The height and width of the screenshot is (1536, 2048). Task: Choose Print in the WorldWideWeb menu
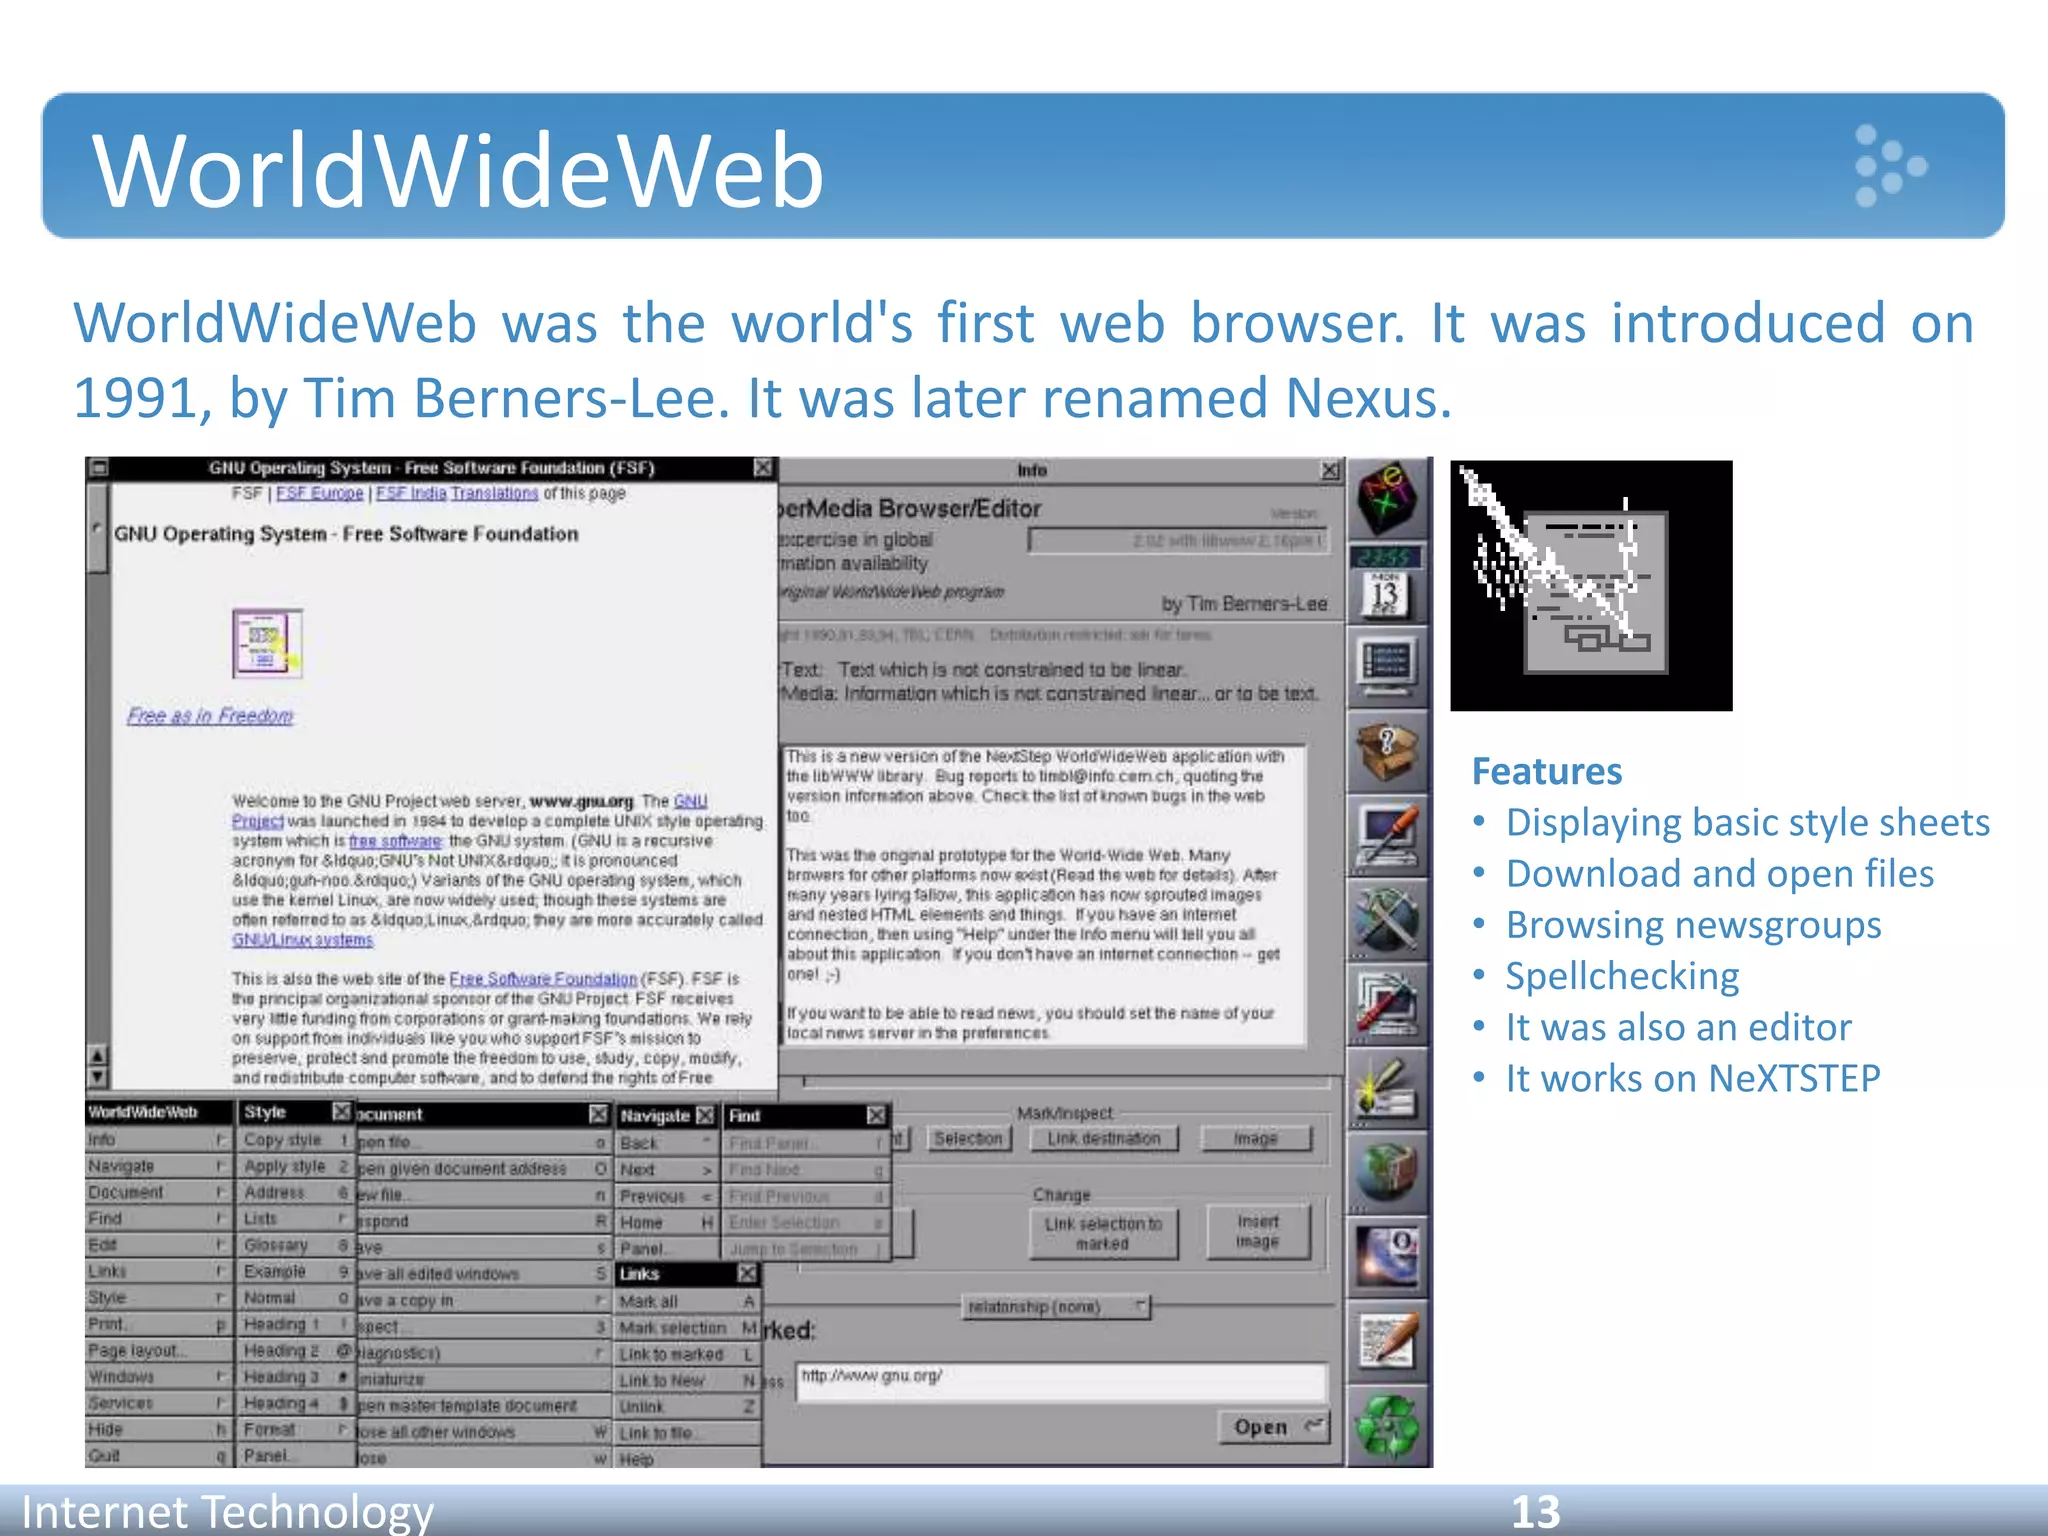point(158,1324)
